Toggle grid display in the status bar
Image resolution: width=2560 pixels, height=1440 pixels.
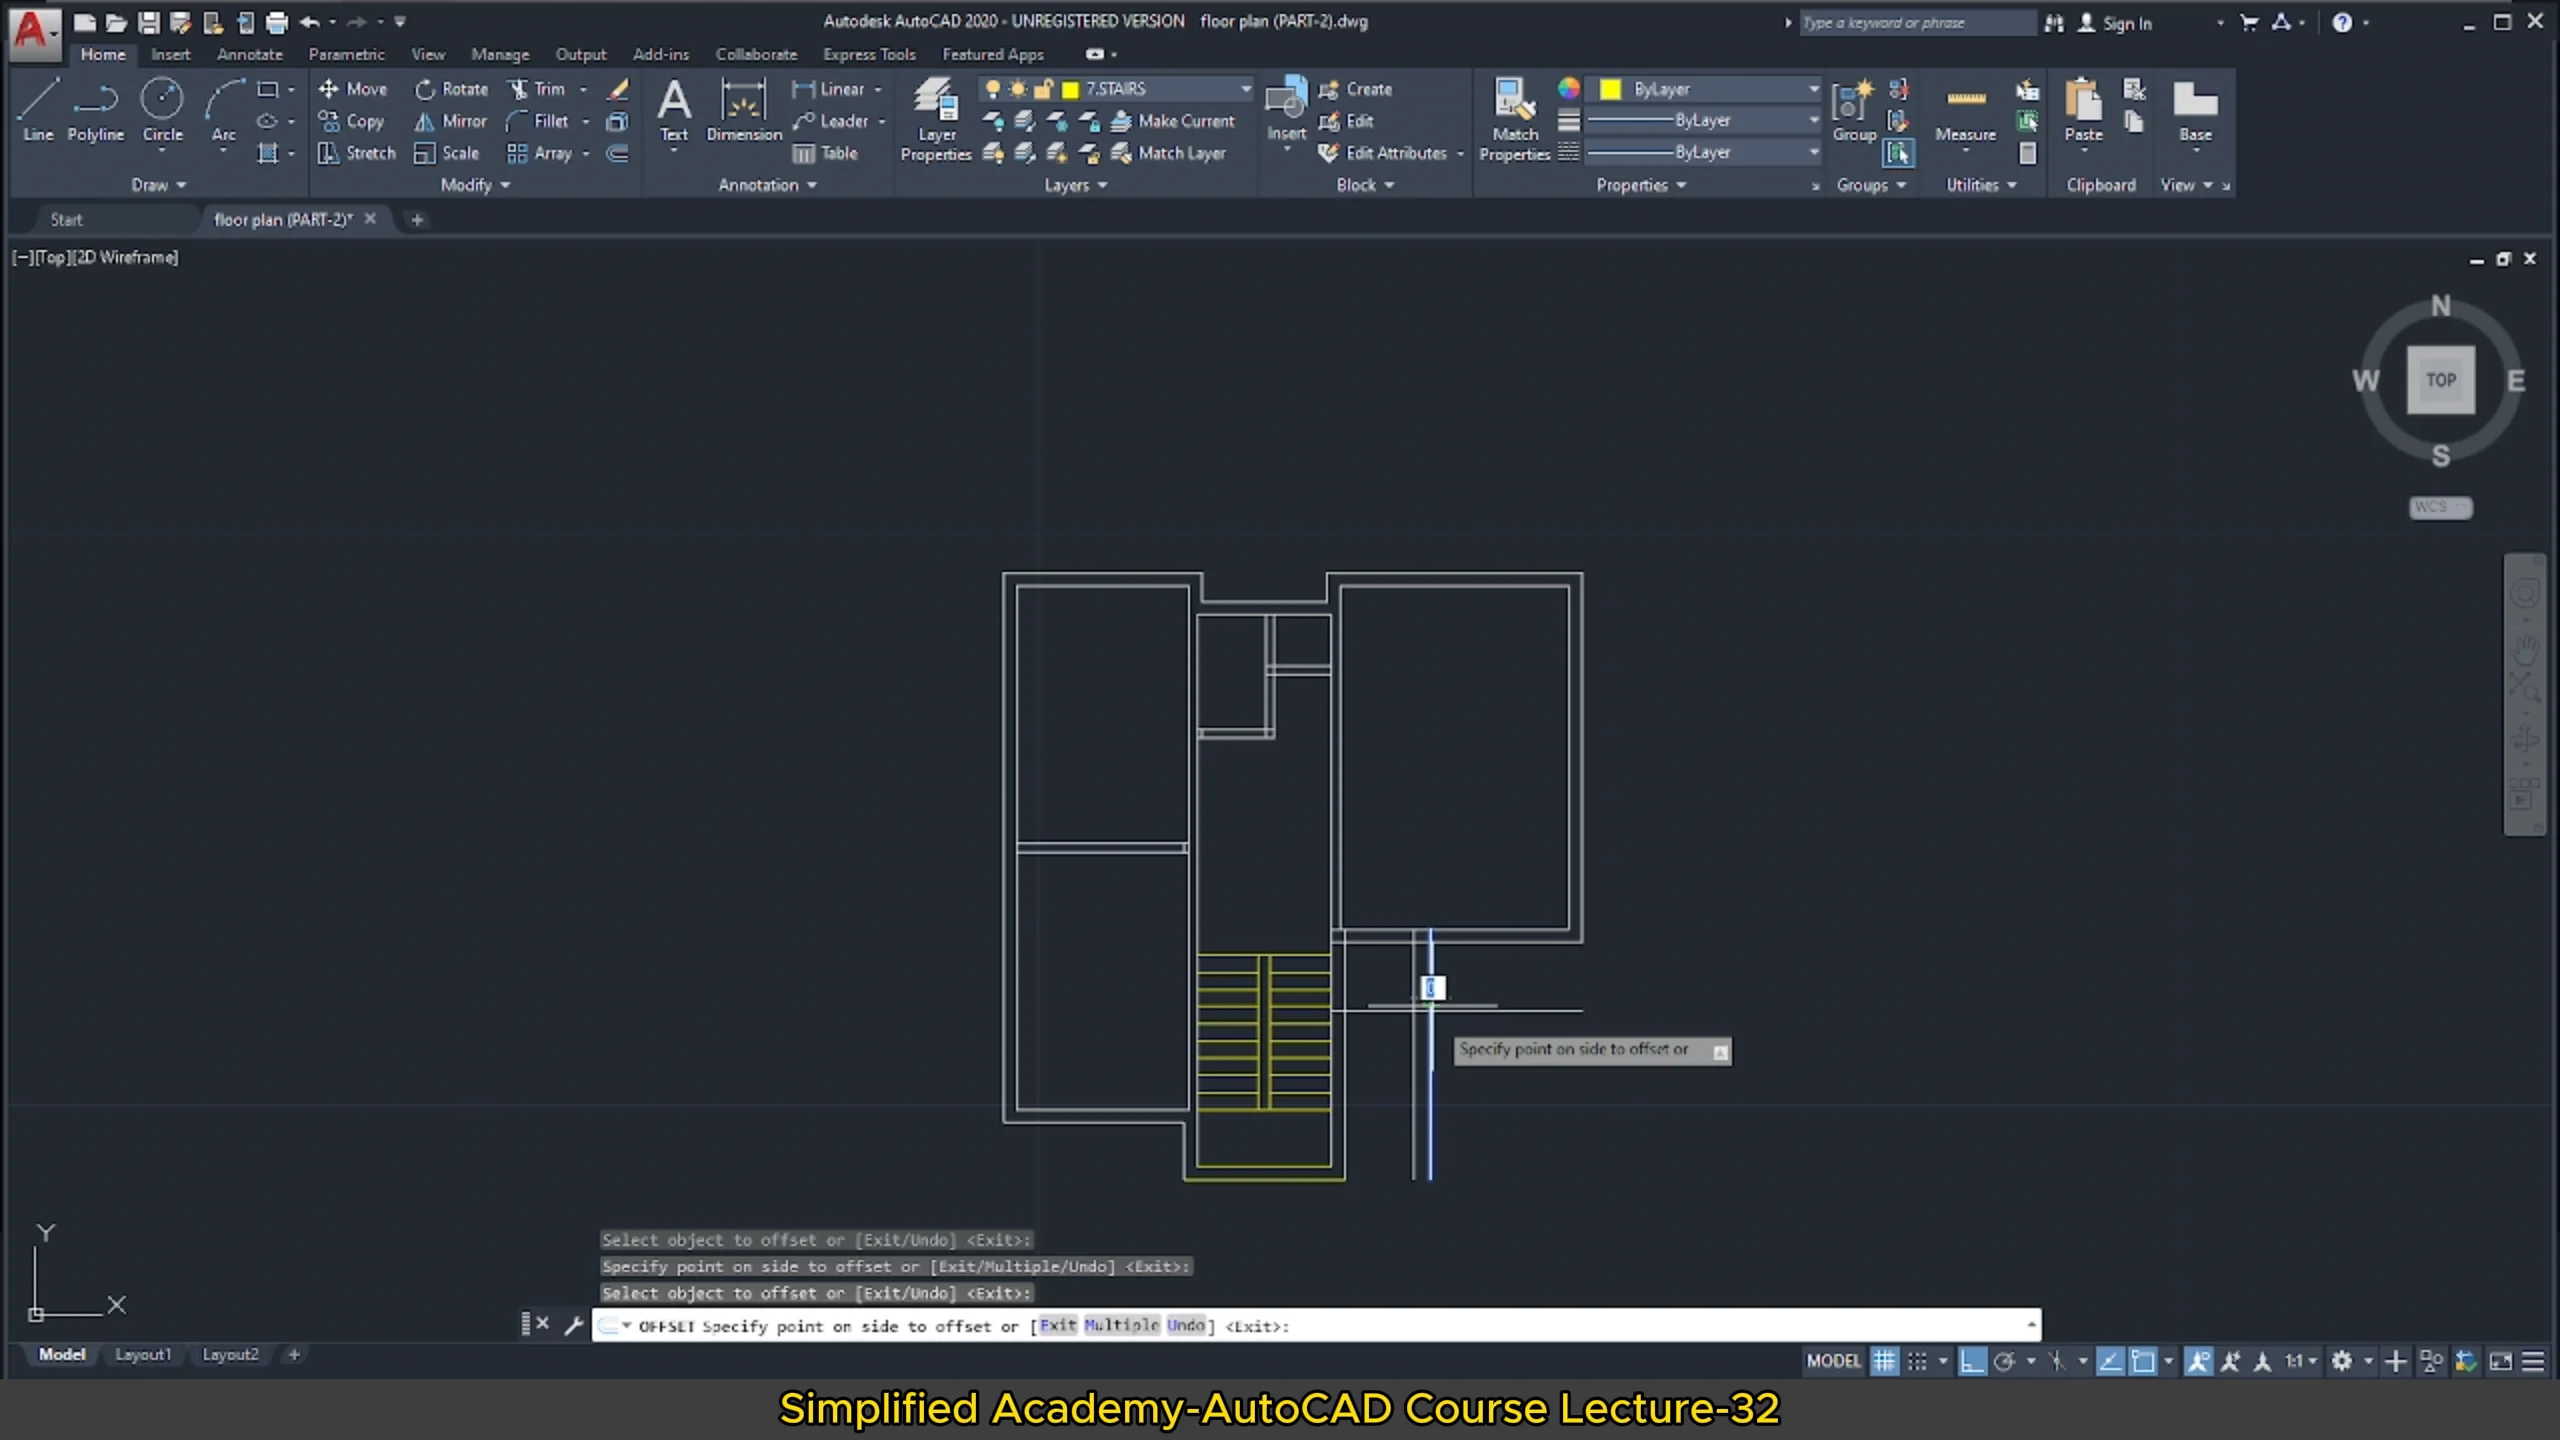point(1884,1360)
